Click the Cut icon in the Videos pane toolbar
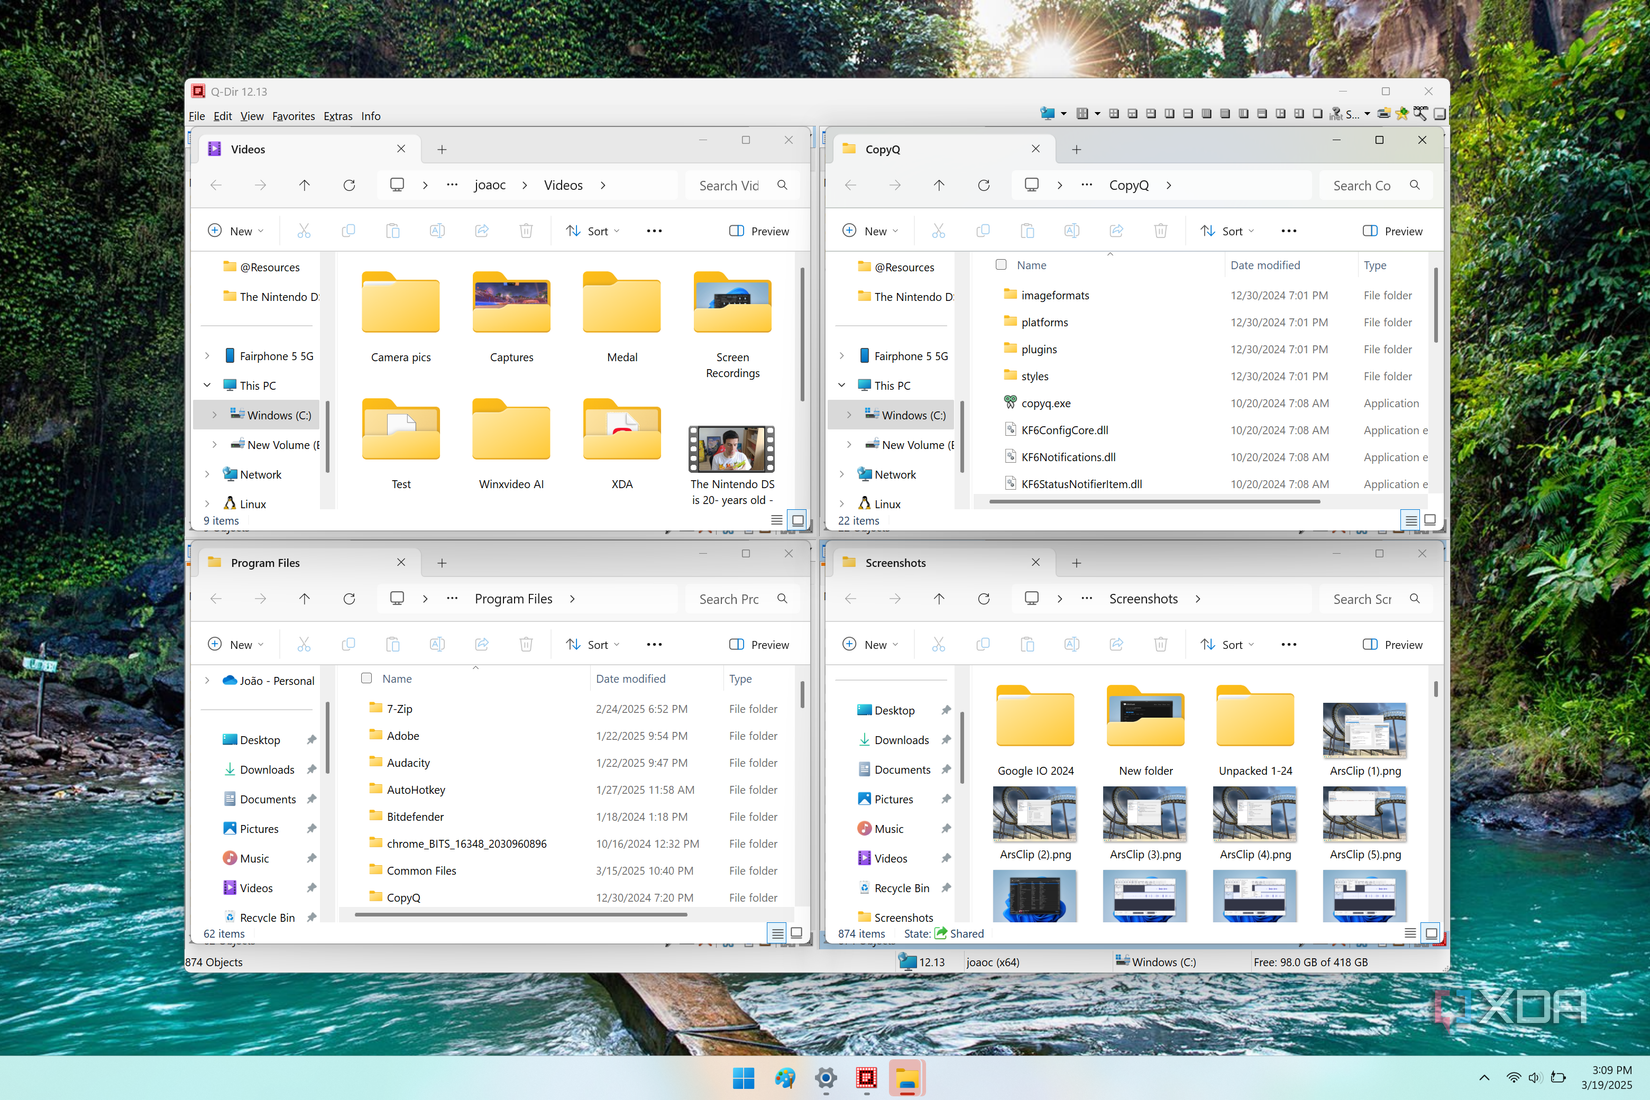The height and width of the screenshot is (1100, 1650). [304, 230]
